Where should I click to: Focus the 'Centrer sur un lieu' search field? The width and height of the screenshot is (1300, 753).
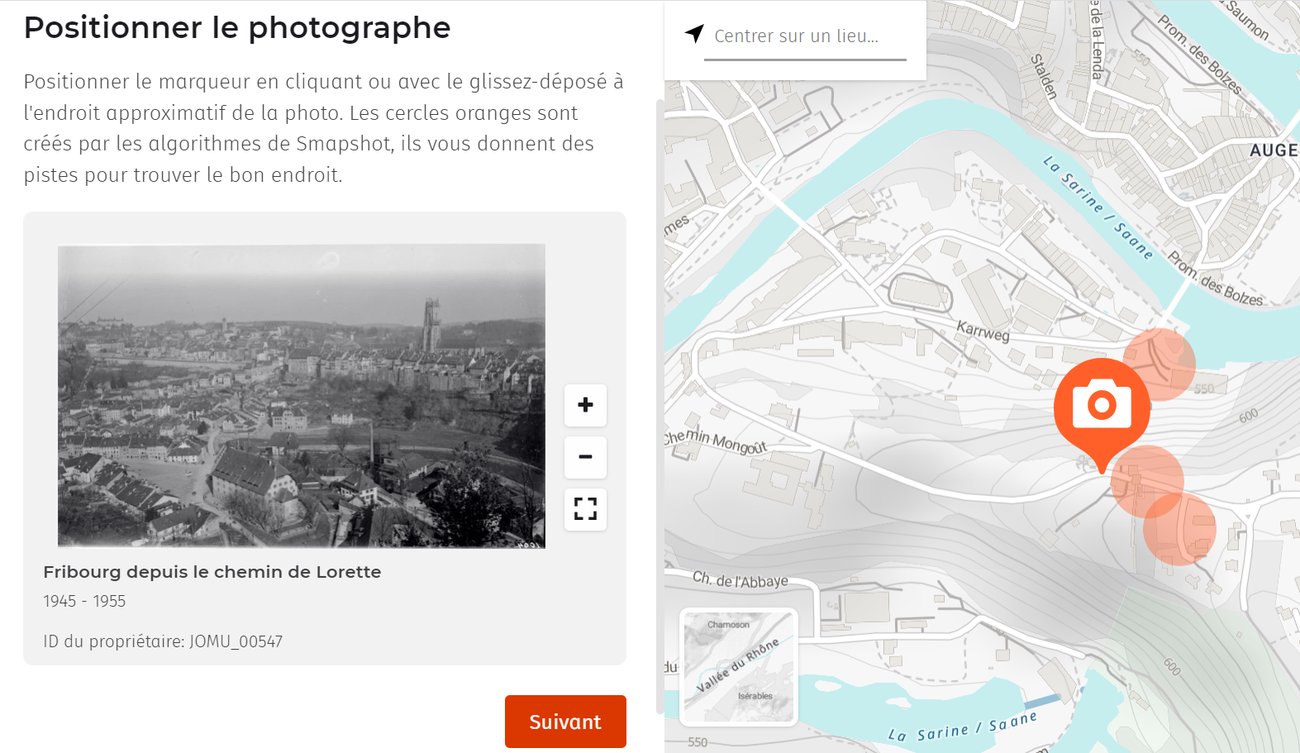click(x=805, y=37)
